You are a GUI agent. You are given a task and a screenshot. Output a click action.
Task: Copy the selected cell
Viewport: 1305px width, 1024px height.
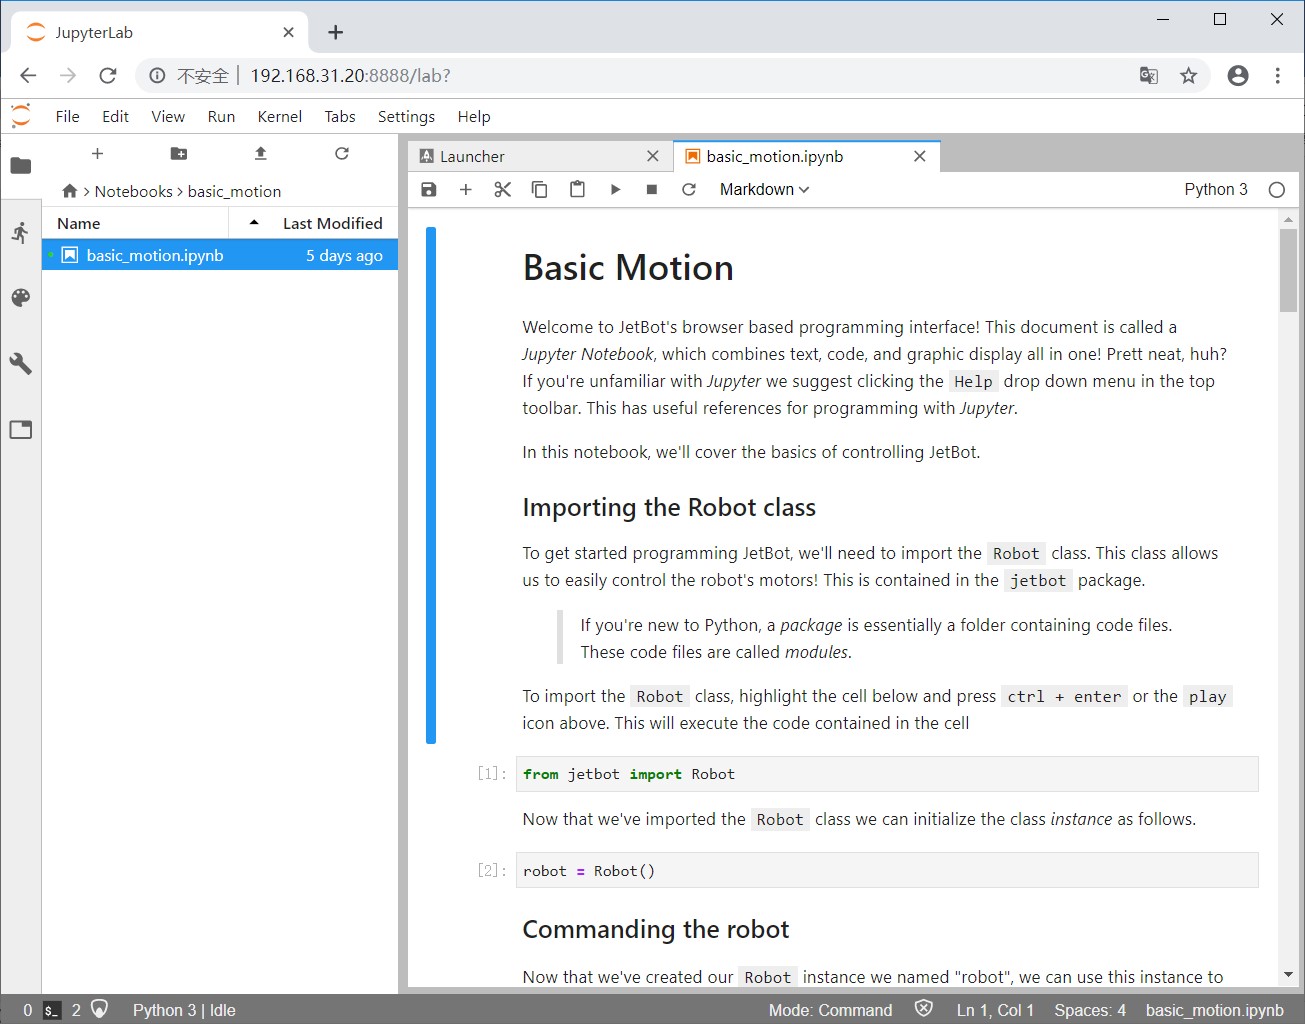540,189
